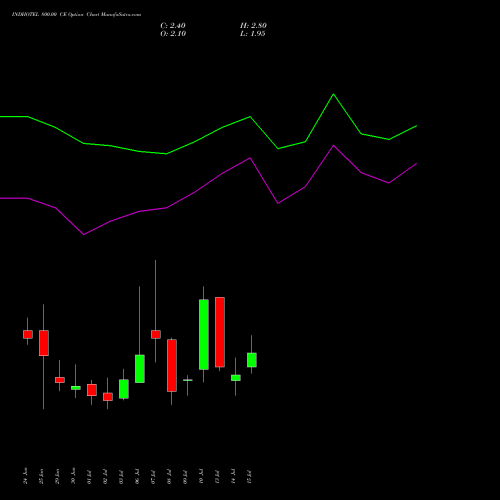Screen dimensions: 500x500
Task: Click the green candle for 03 Jul
Action: click(x=124, y=389)
